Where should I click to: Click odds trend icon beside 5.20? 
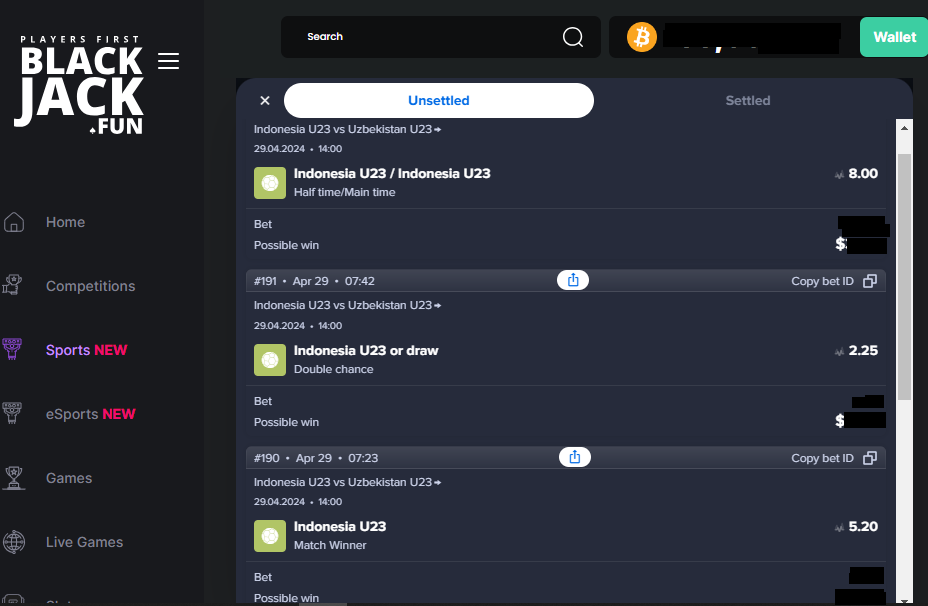point(839,527)
